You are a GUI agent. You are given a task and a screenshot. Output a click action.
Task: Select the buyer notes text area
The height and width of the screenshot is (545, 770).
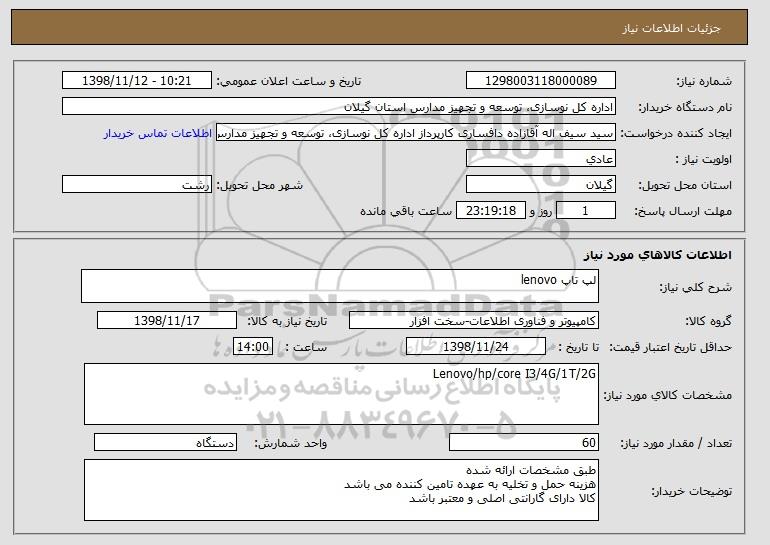coord(341,490)
